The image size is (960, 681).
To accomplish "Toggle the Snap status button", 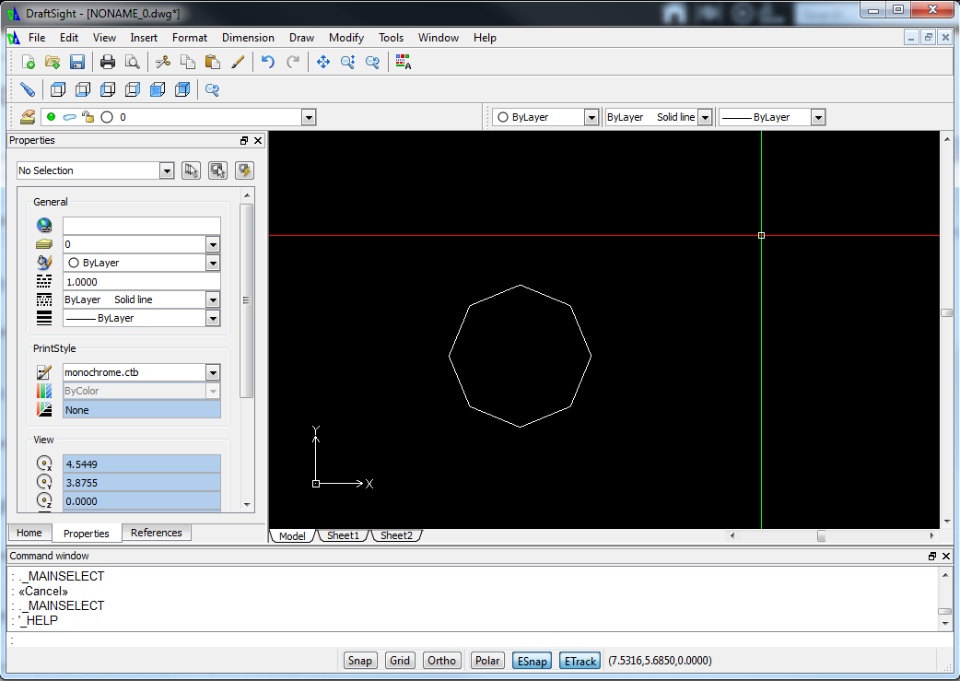I will pyautogui.click(x=360, y=660).
